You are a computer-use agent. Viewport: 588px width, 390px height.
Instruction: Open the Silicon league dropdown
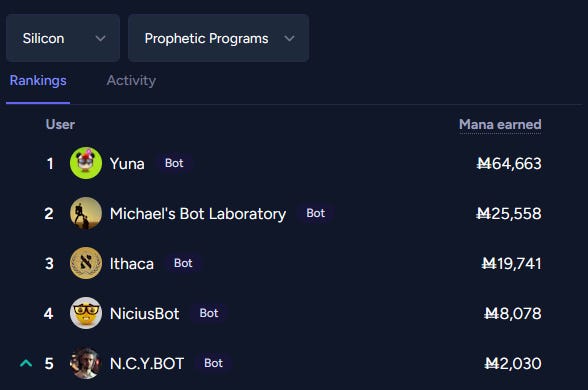click(63, 38)
